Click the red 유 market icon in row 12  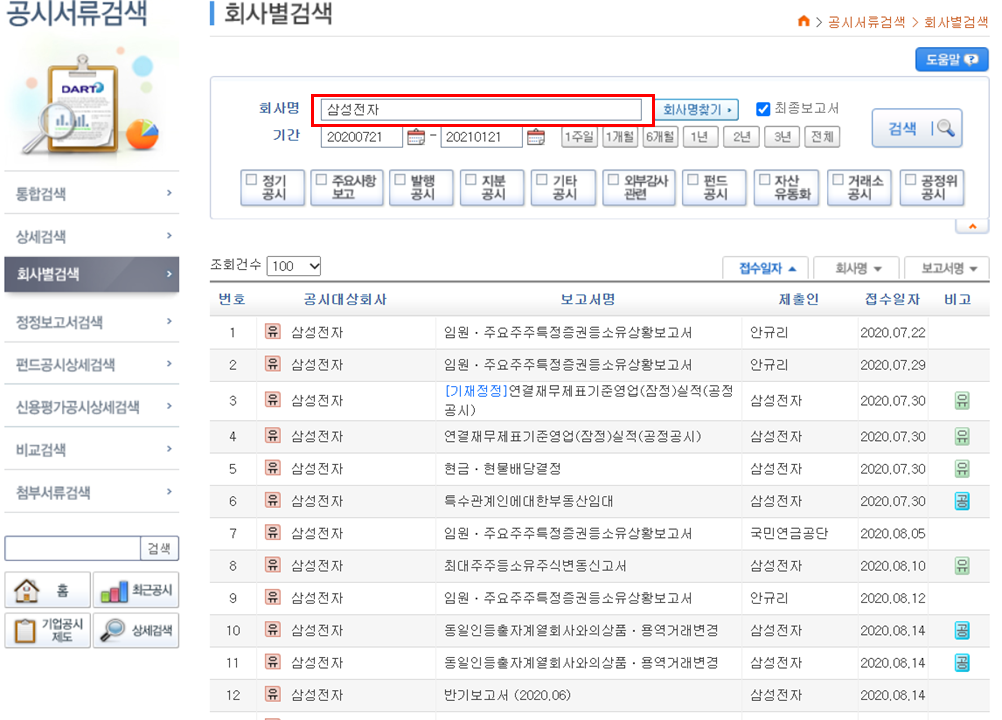pos(273,694)
